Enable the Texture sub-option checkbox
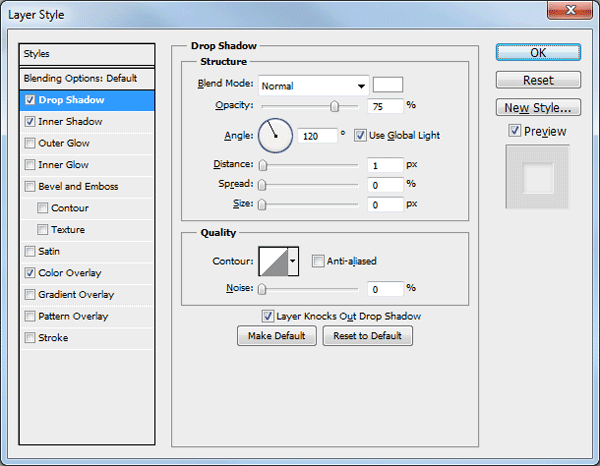600x466 pixels. (42, 230)
